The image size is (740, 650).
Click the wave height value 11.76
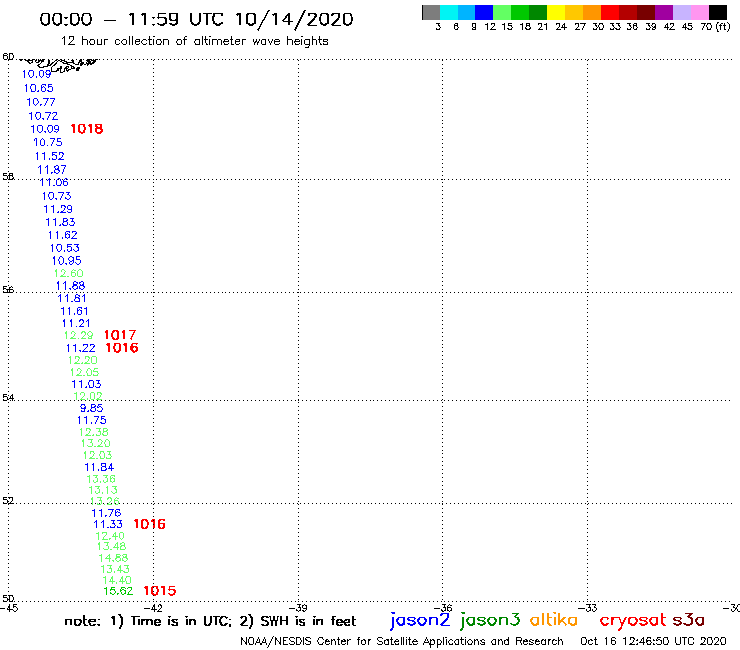(106, 513)
